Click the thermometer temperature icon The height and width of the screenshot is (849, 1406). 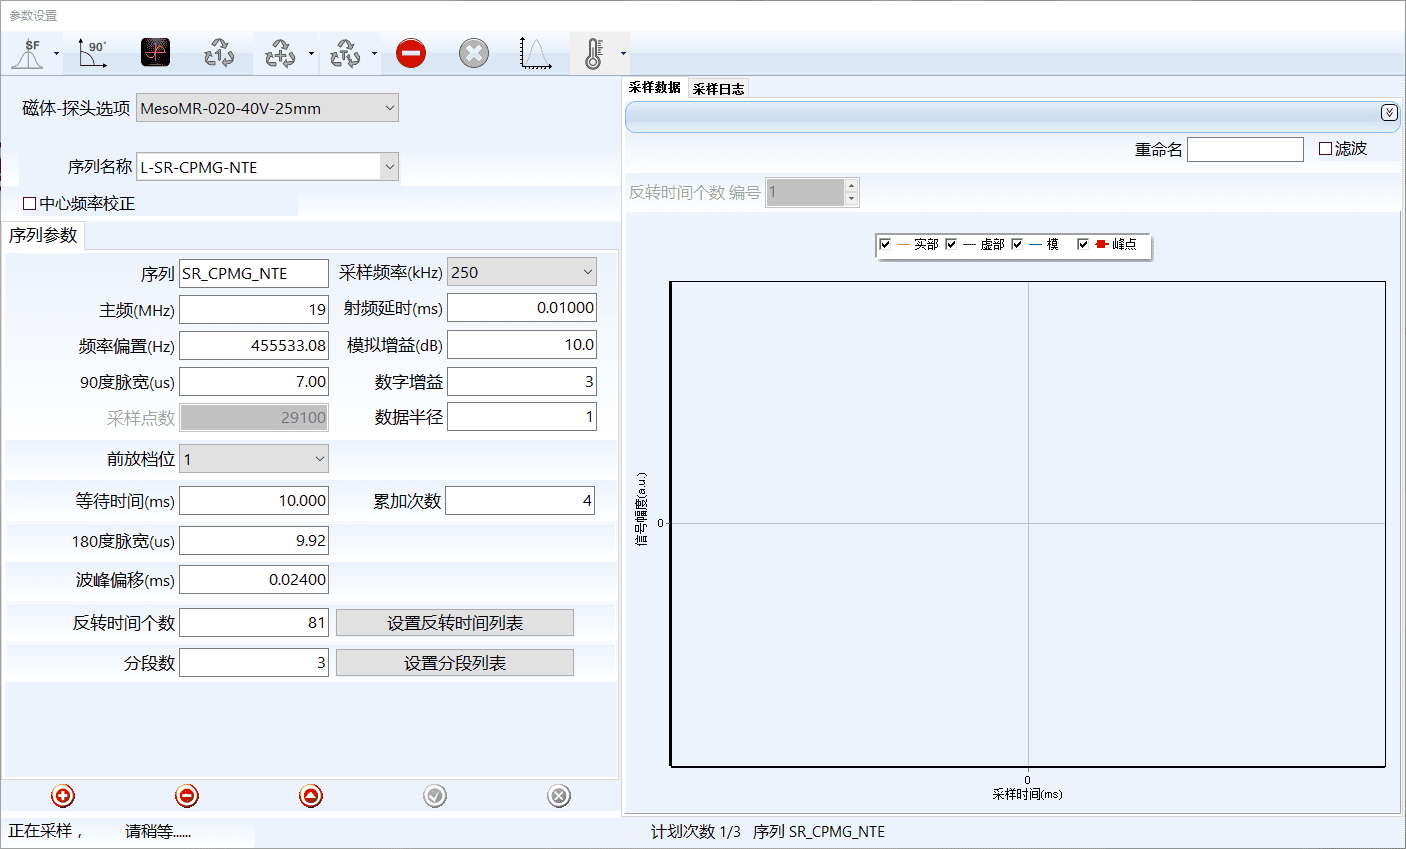pos(594,53)
